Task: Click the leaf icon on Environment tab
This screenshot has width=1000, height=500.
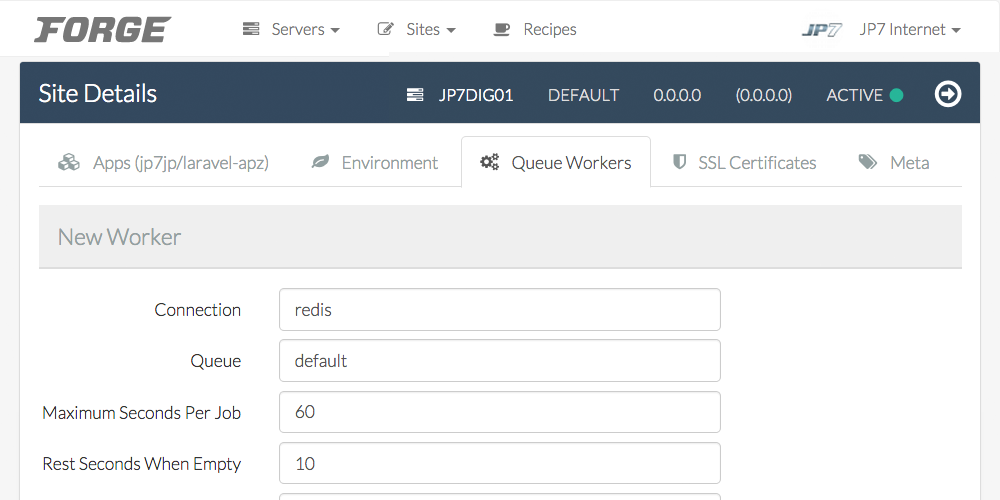Action: [x=320, y=162]
